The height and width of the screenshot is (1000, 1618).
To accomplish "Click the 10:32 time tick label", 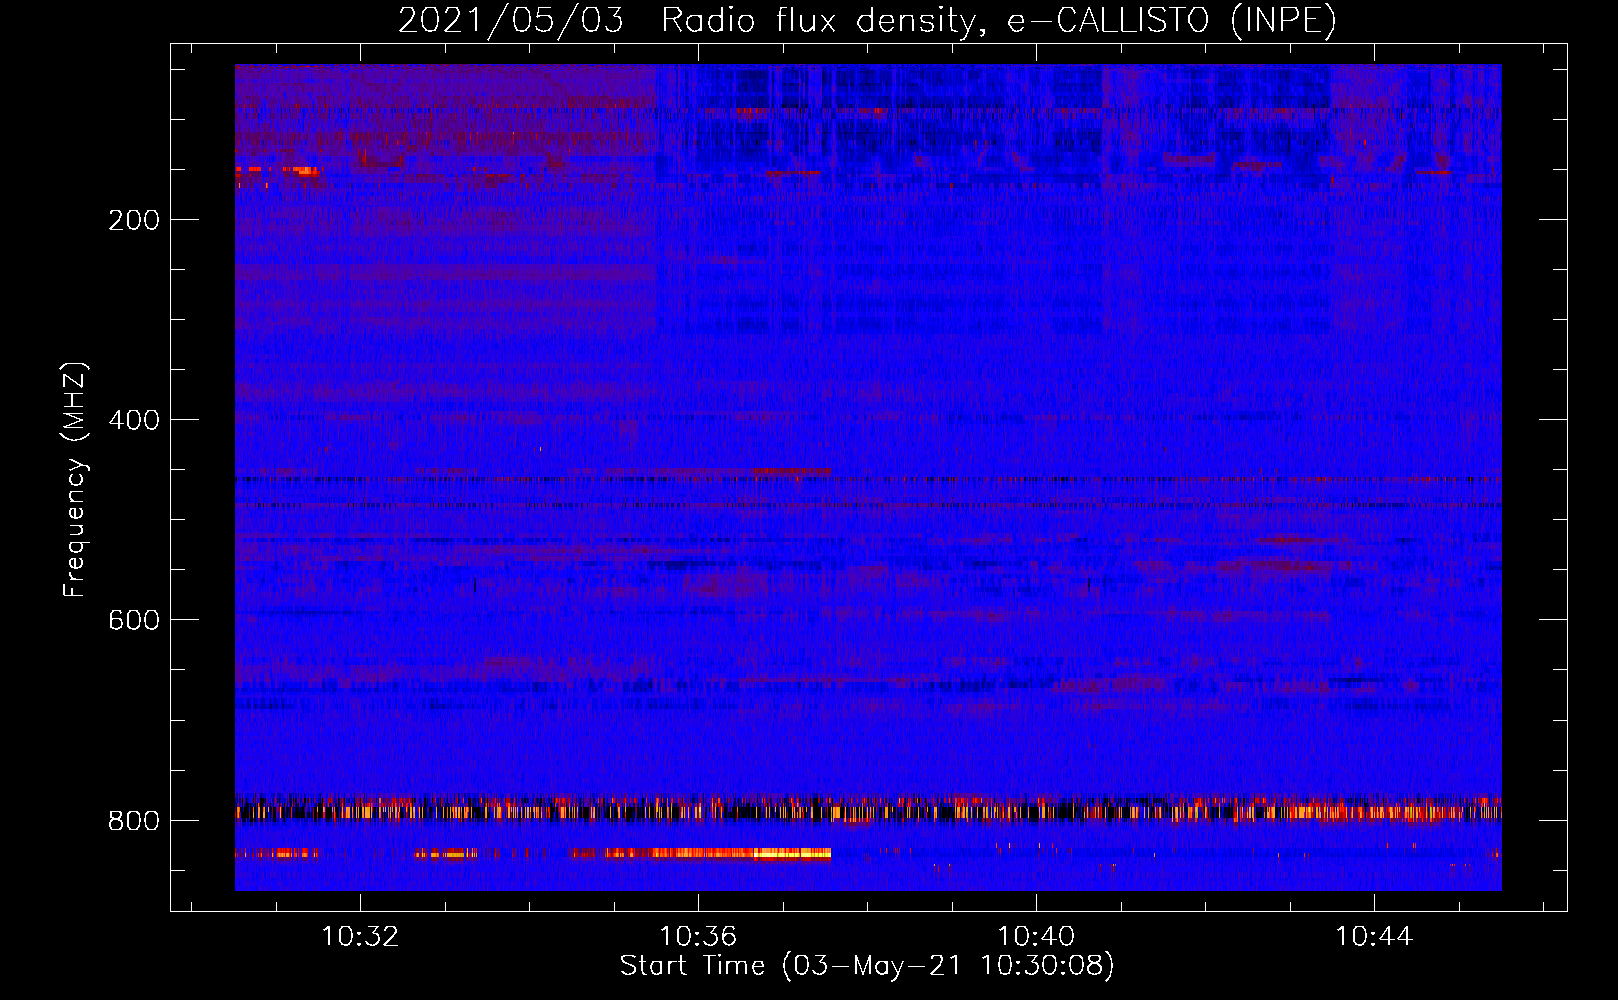I will pyautogui.click(x=360, y=936).
